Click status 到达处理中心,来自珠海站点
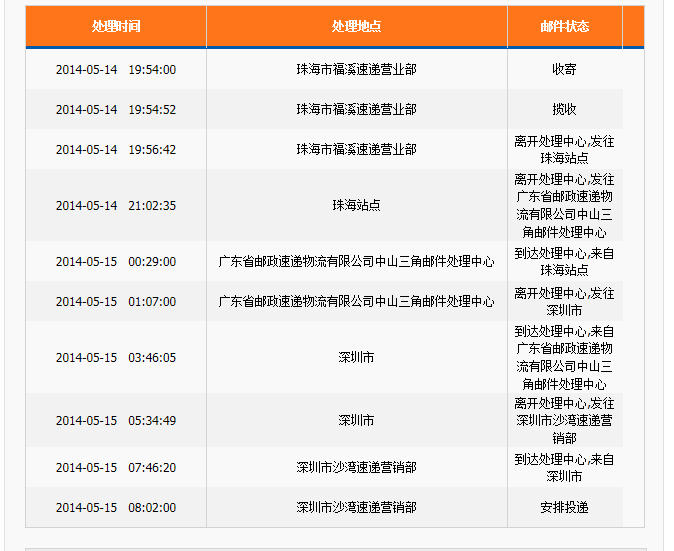This screenshot has height=551, width=674. [x=564, y=261]
